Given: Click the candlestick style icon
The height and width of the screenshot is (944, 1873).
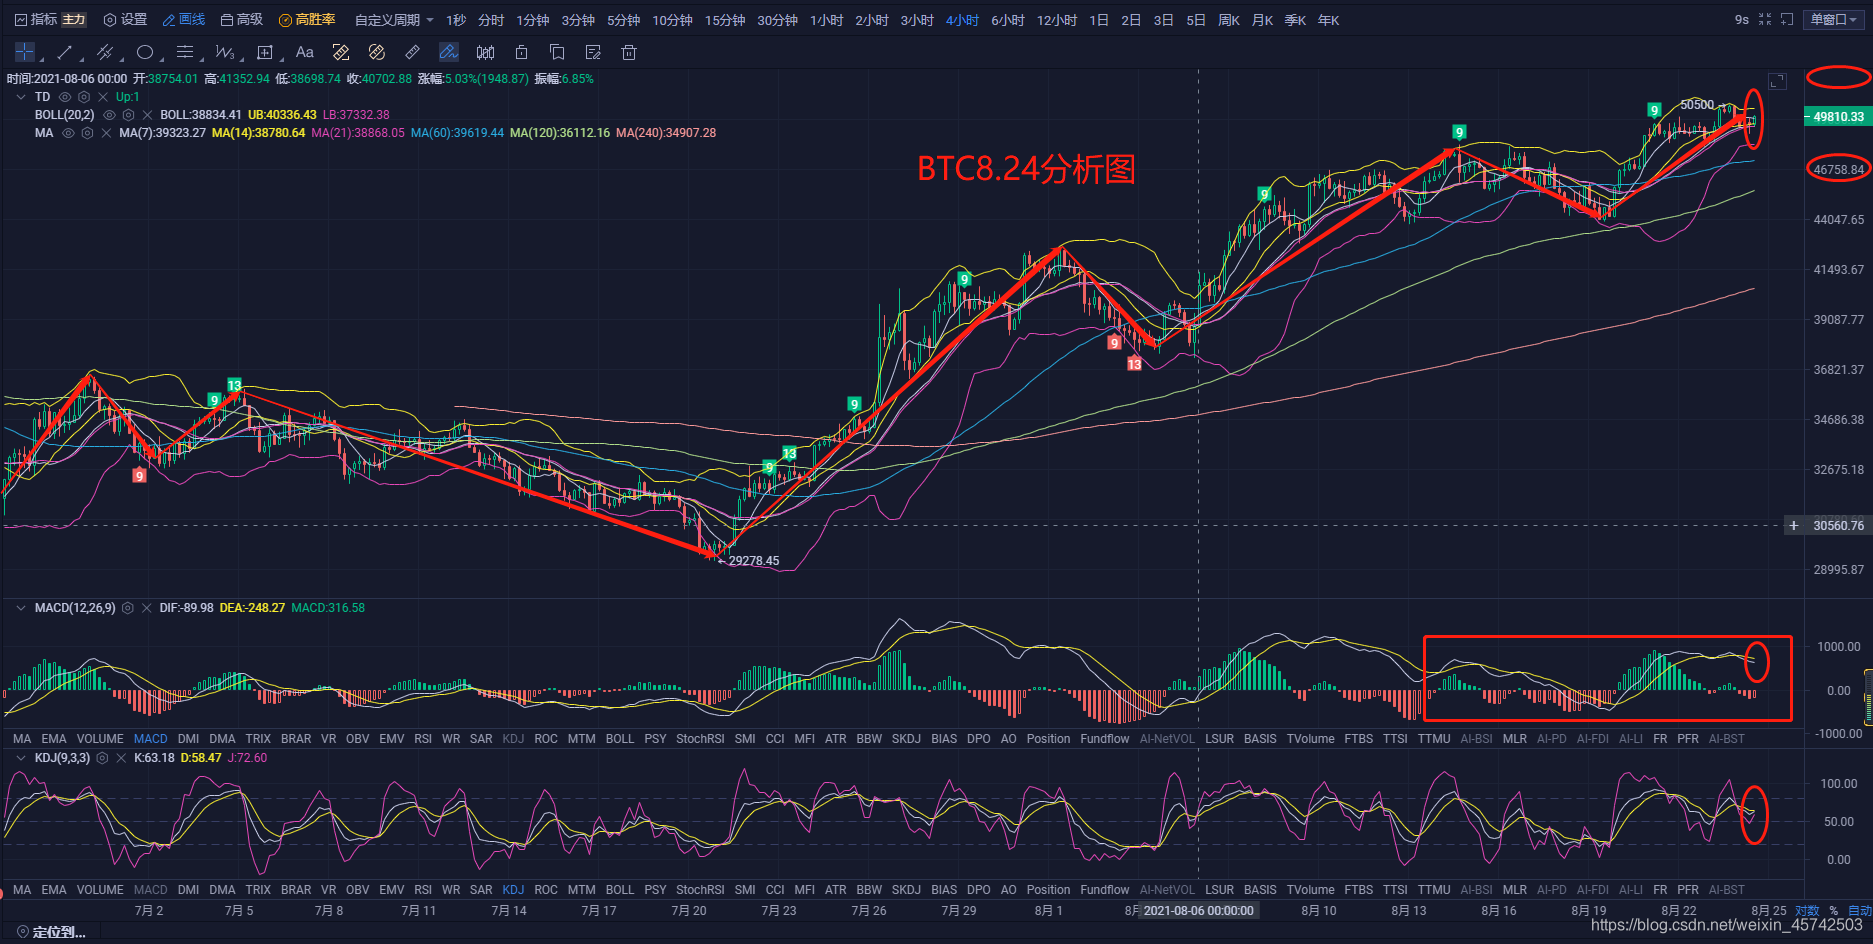Looking at the screenshot, I should click(x=485, y=52).
